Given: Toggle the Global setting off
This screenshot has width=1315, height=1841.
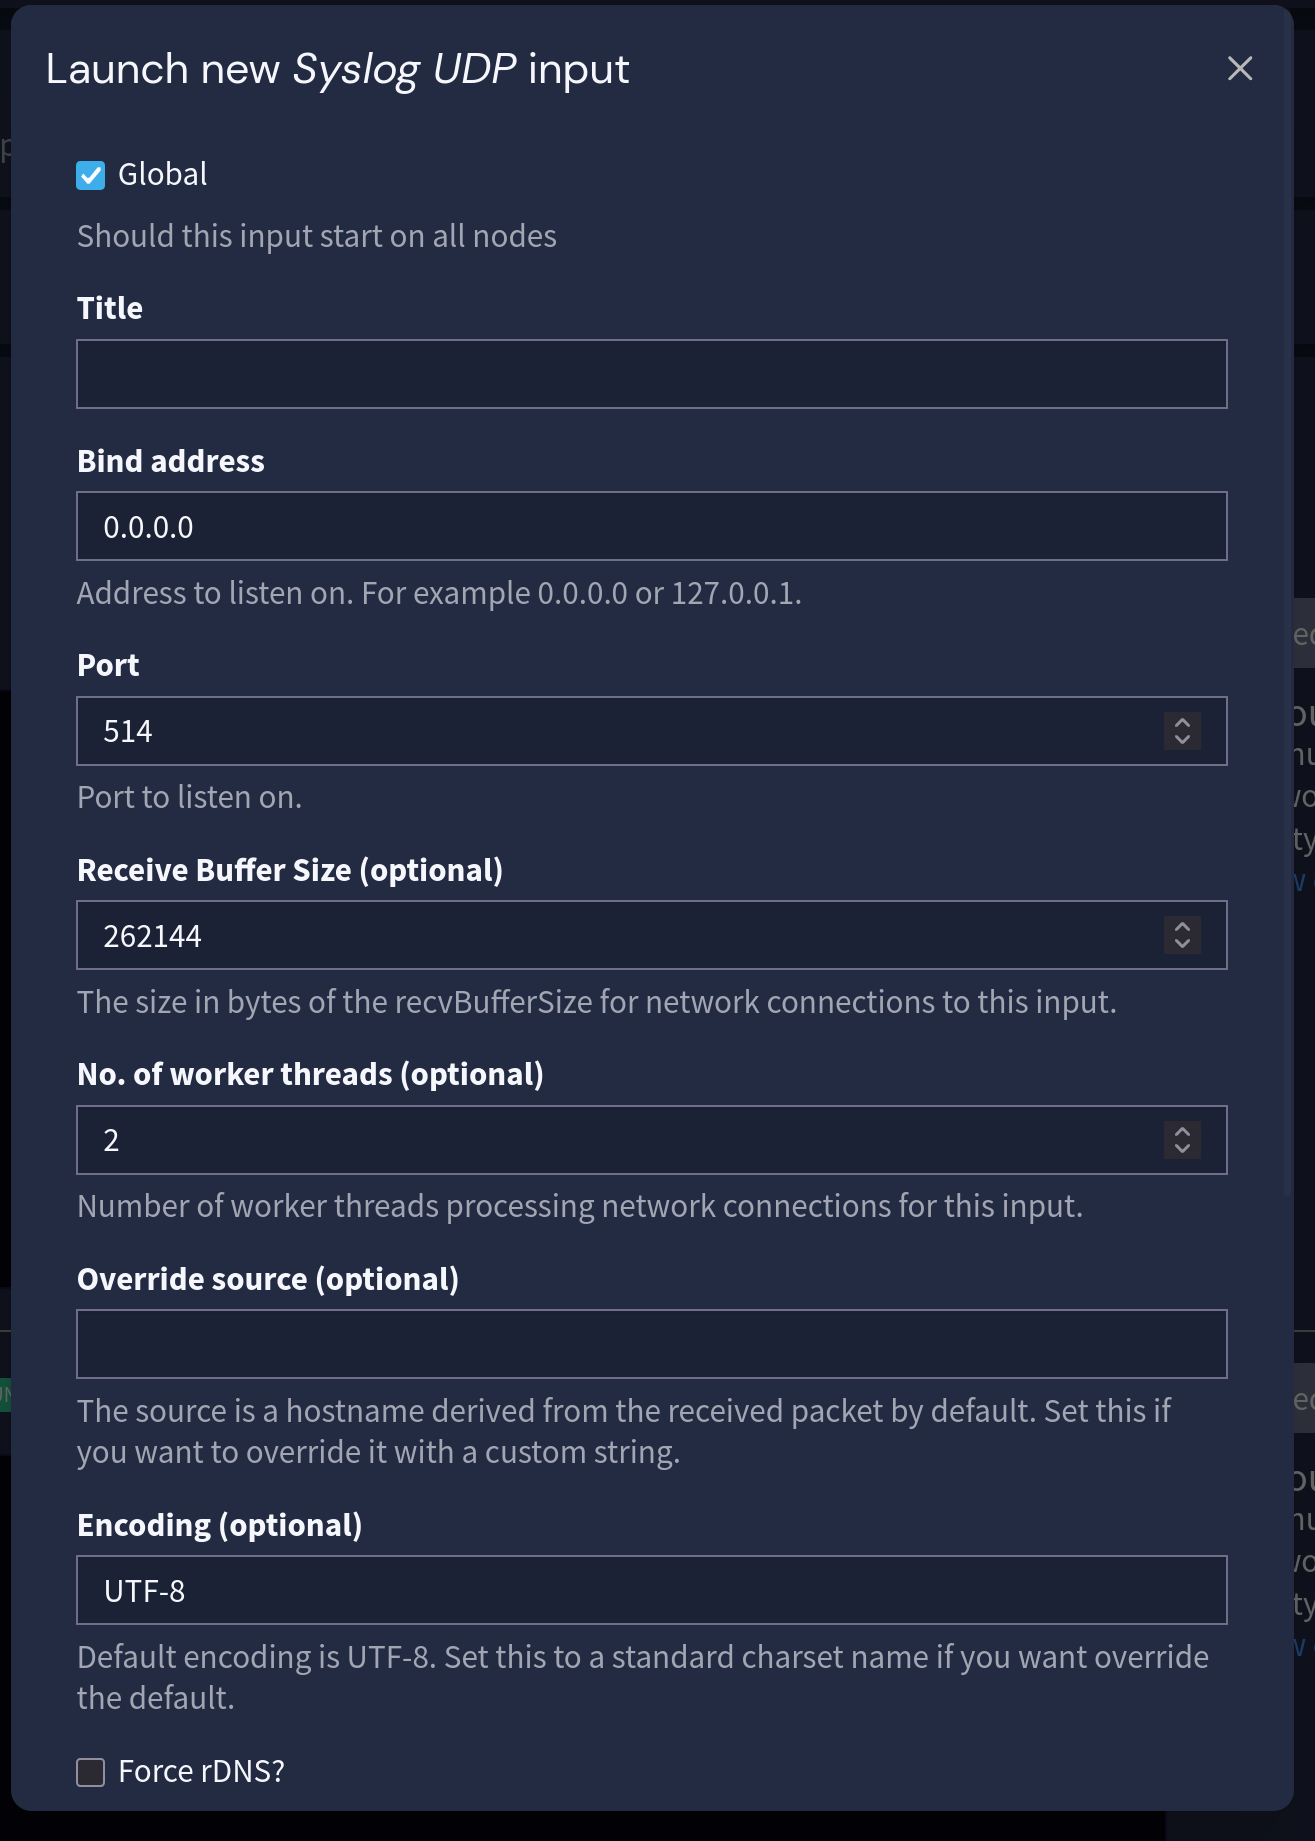Looking at the screenshot, I should (x=91, y=174).
